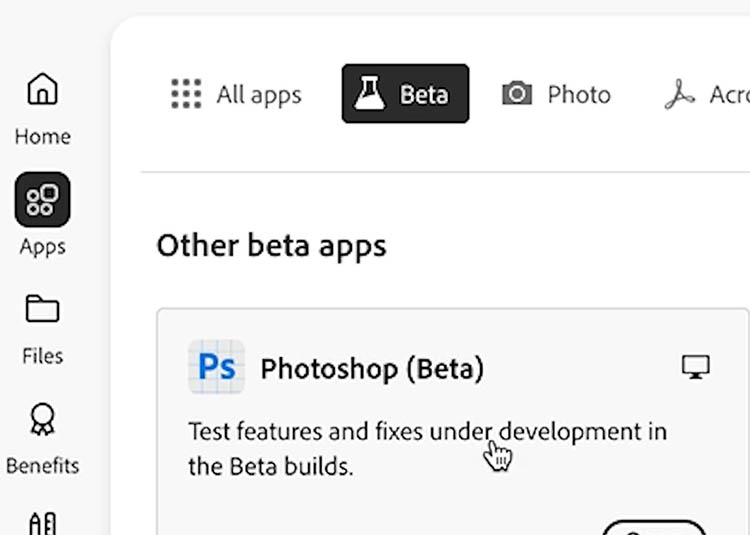750x535 pixels.
Task: Click the Other beta apps heading
Action: pos(271,246)
